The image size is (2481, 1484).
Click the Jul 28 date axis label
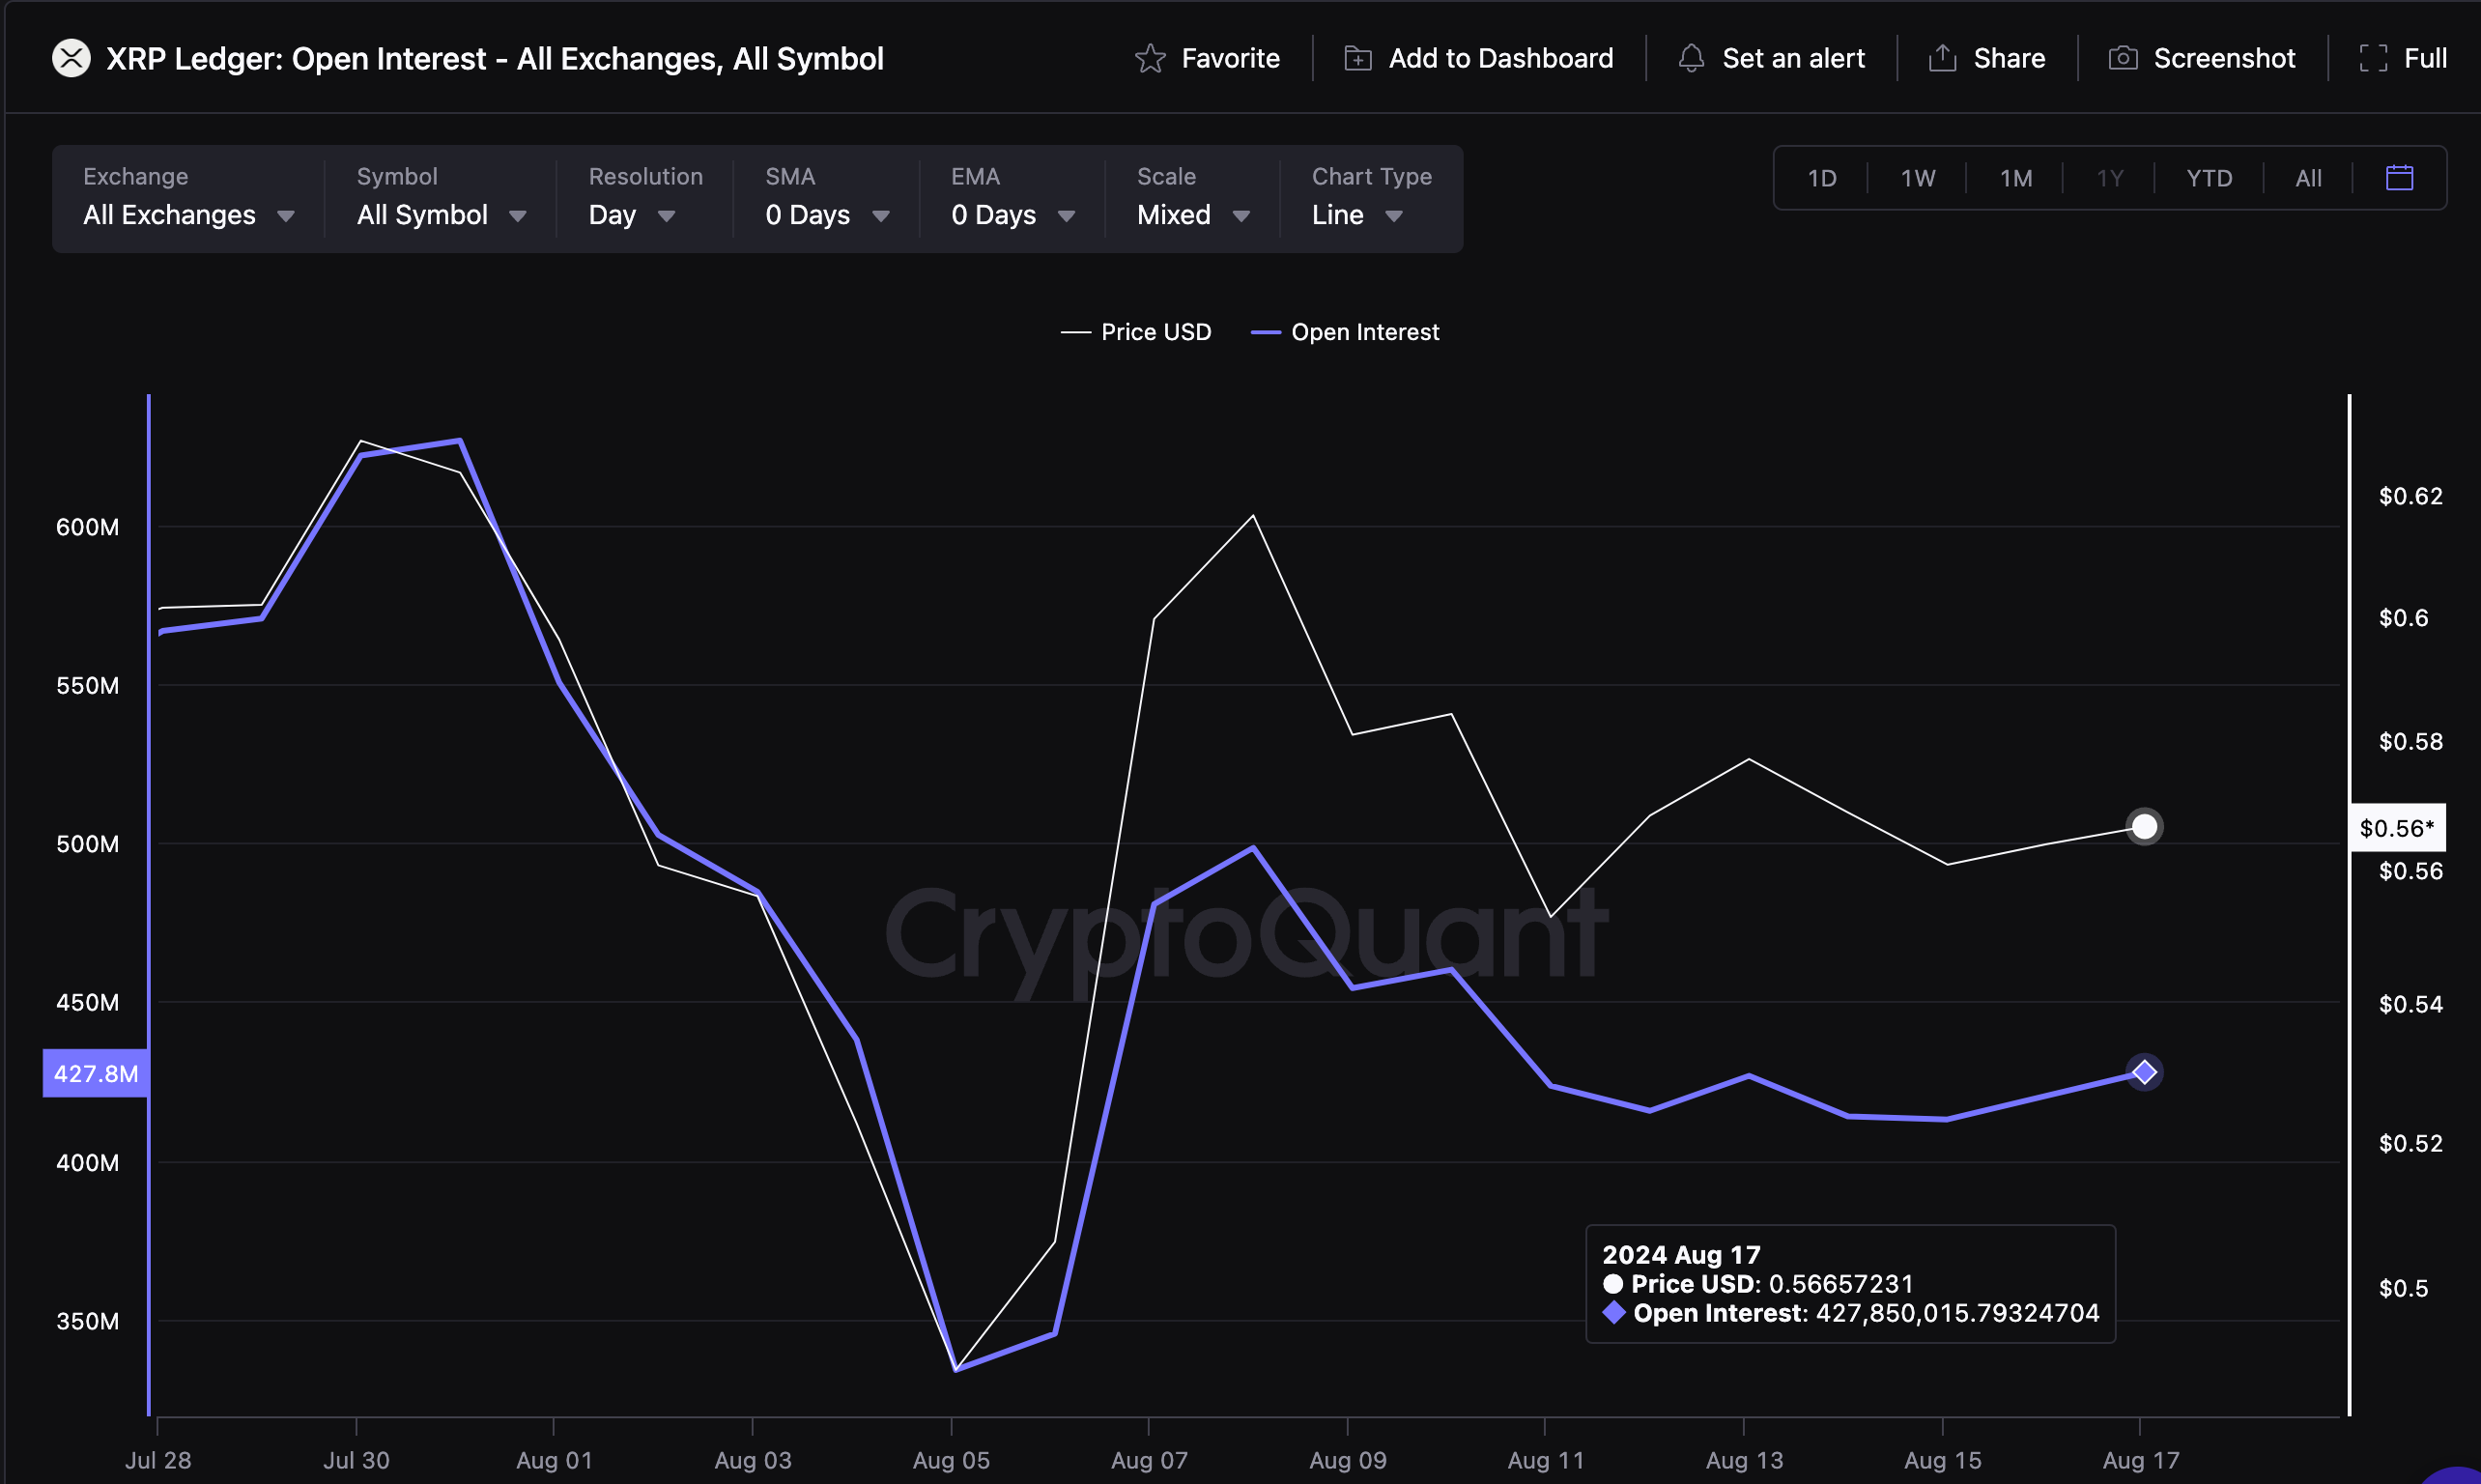tap(158, 1460)
